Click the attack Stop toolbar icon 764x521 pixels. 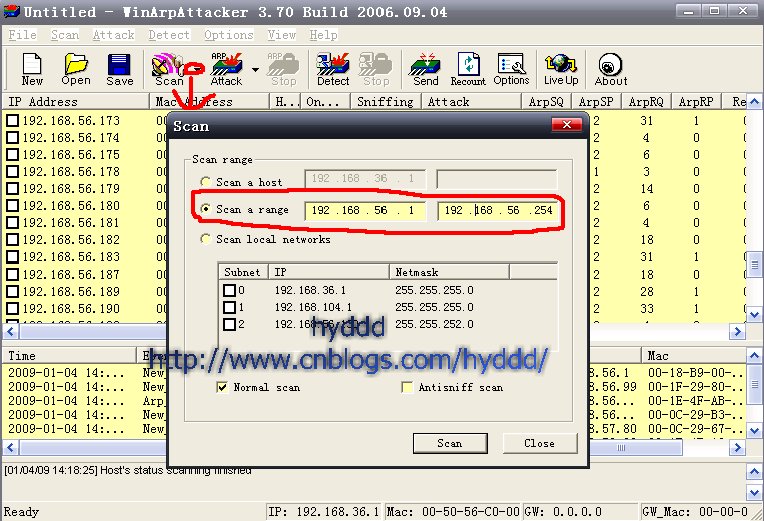pyautogui.click(x=283, y=69)
